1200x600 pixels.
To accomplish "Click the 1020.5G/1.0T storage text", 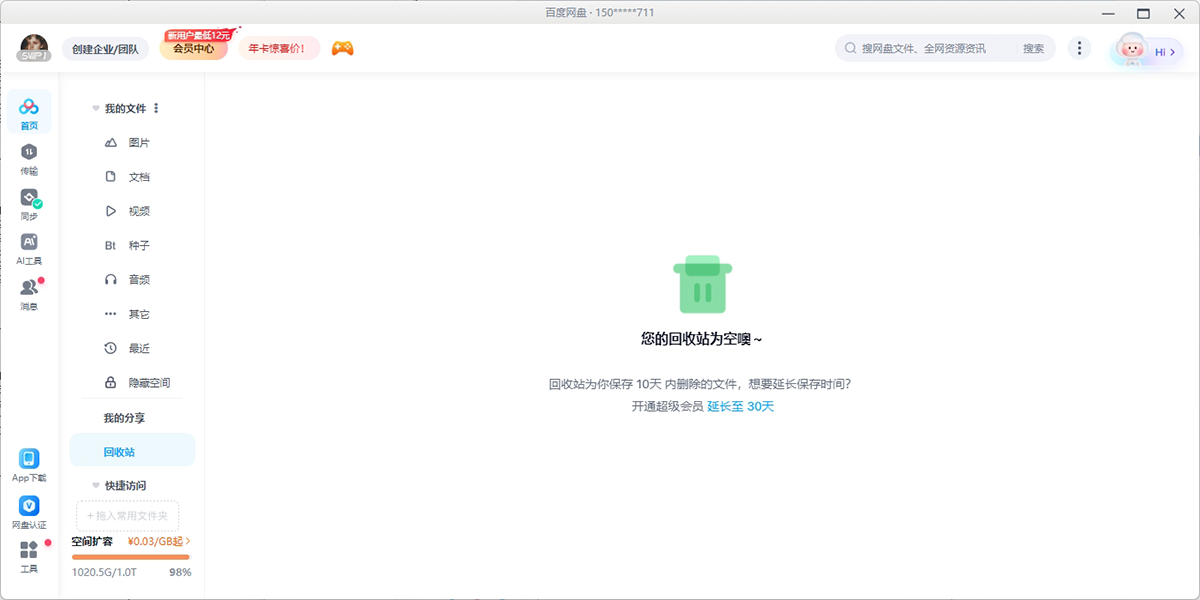I will pyautogui.click(x=104, y=573).
